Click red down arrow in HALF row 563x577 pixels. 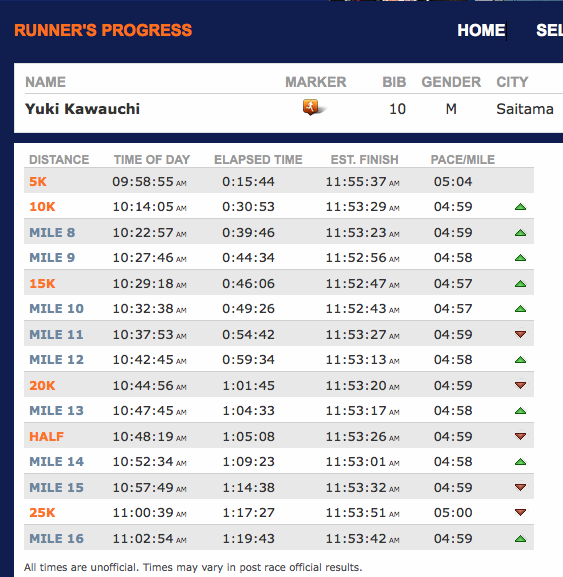(520, 436)
